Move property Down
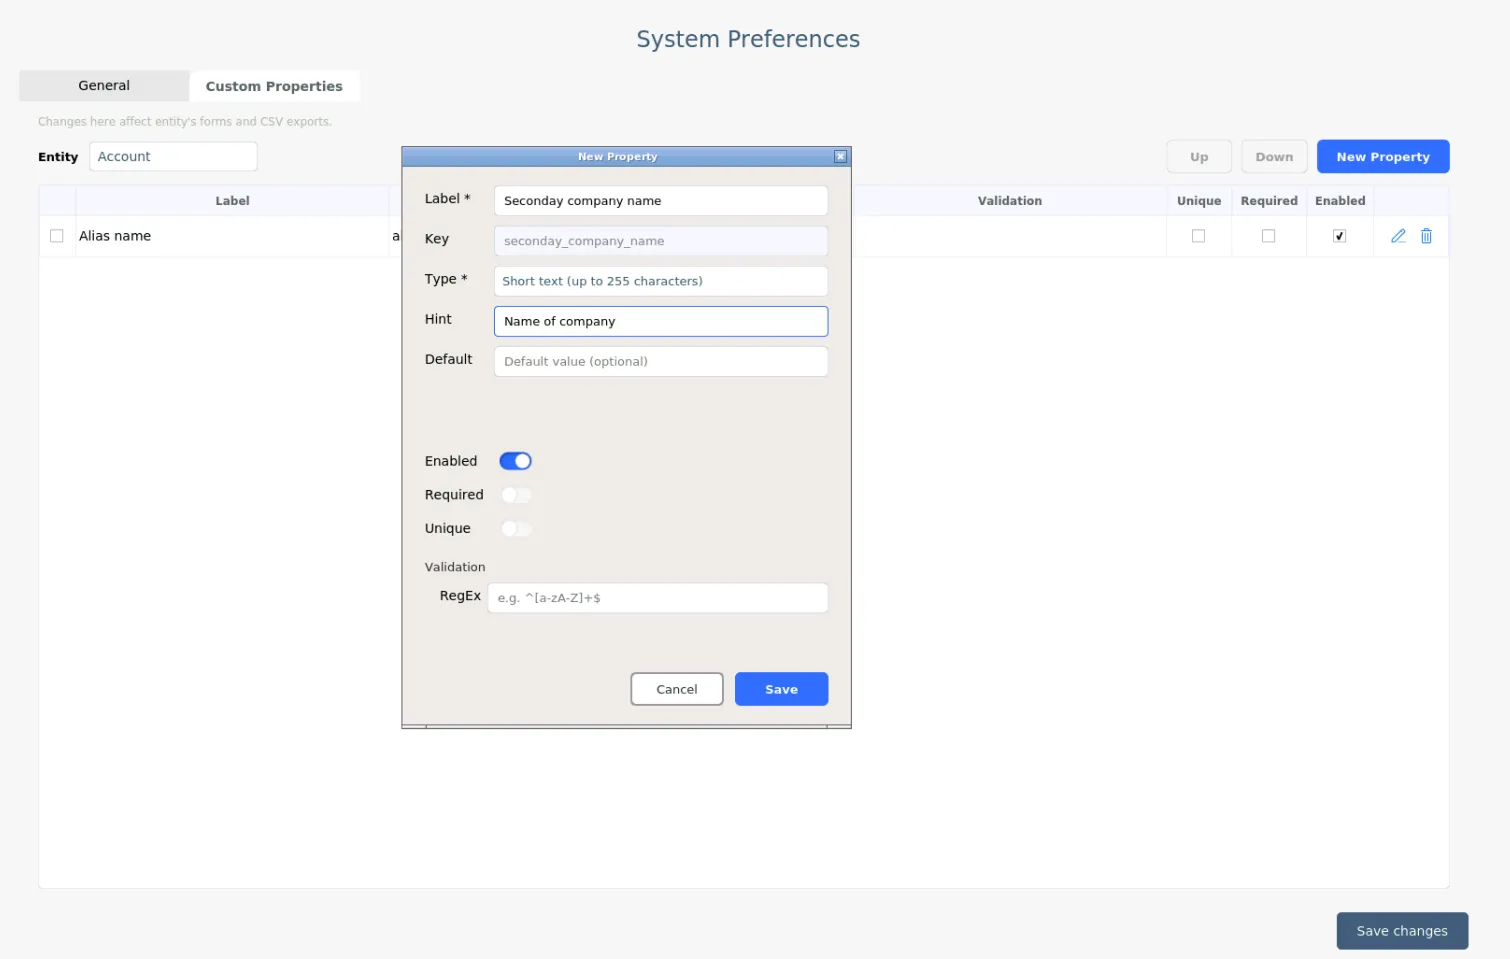Image resolution: width=1510 pixels, height=959 pixels. (1274, 157)
